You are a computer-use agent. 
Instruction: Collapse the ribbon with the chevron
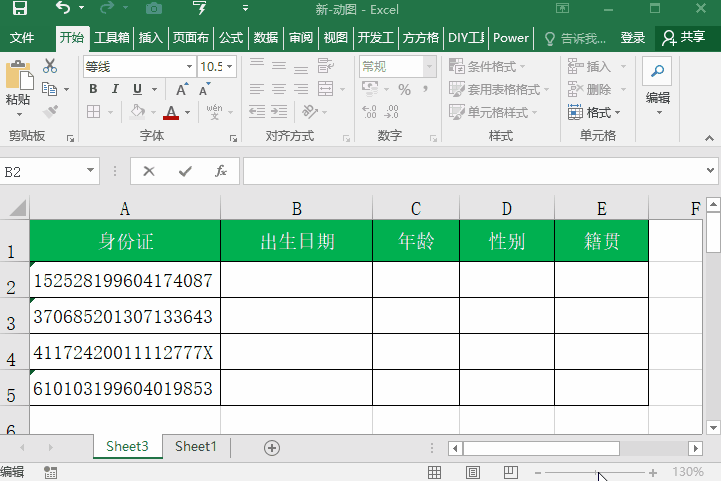tap(710, 138)
